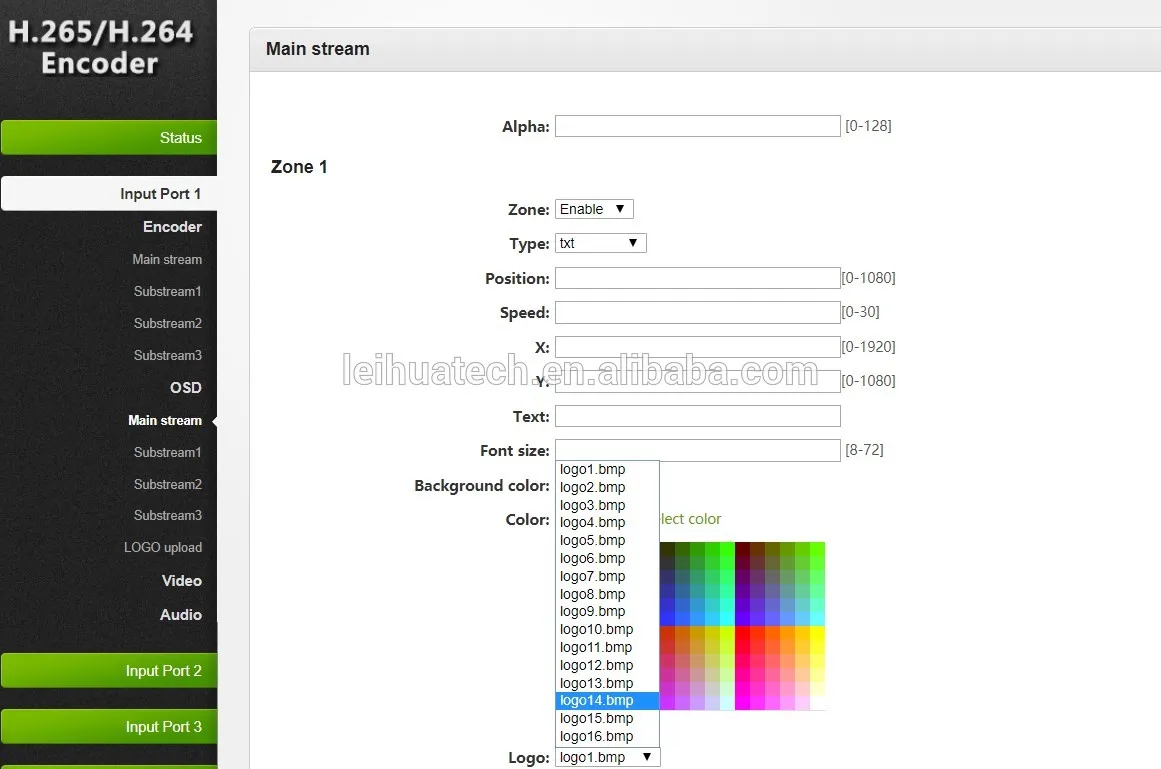Pick logo8.bmp from the list

click(607, 594)
